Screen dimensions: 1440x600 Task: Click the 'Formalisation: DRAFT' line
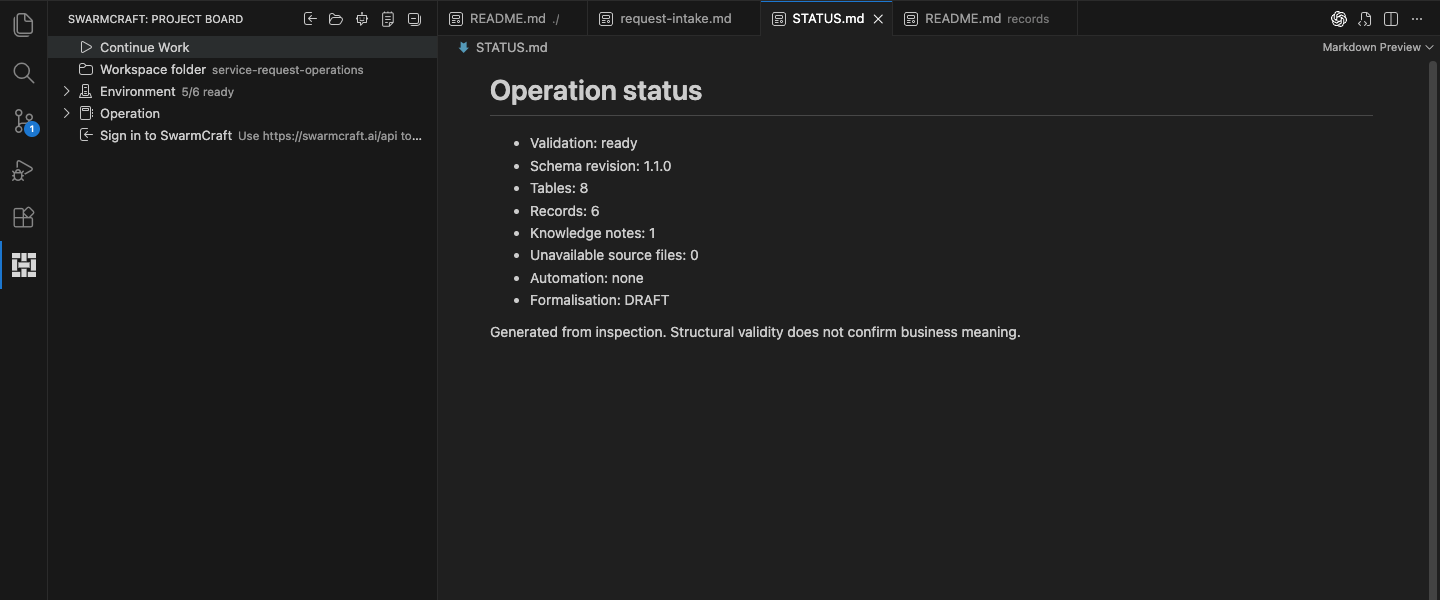[599, 300]
